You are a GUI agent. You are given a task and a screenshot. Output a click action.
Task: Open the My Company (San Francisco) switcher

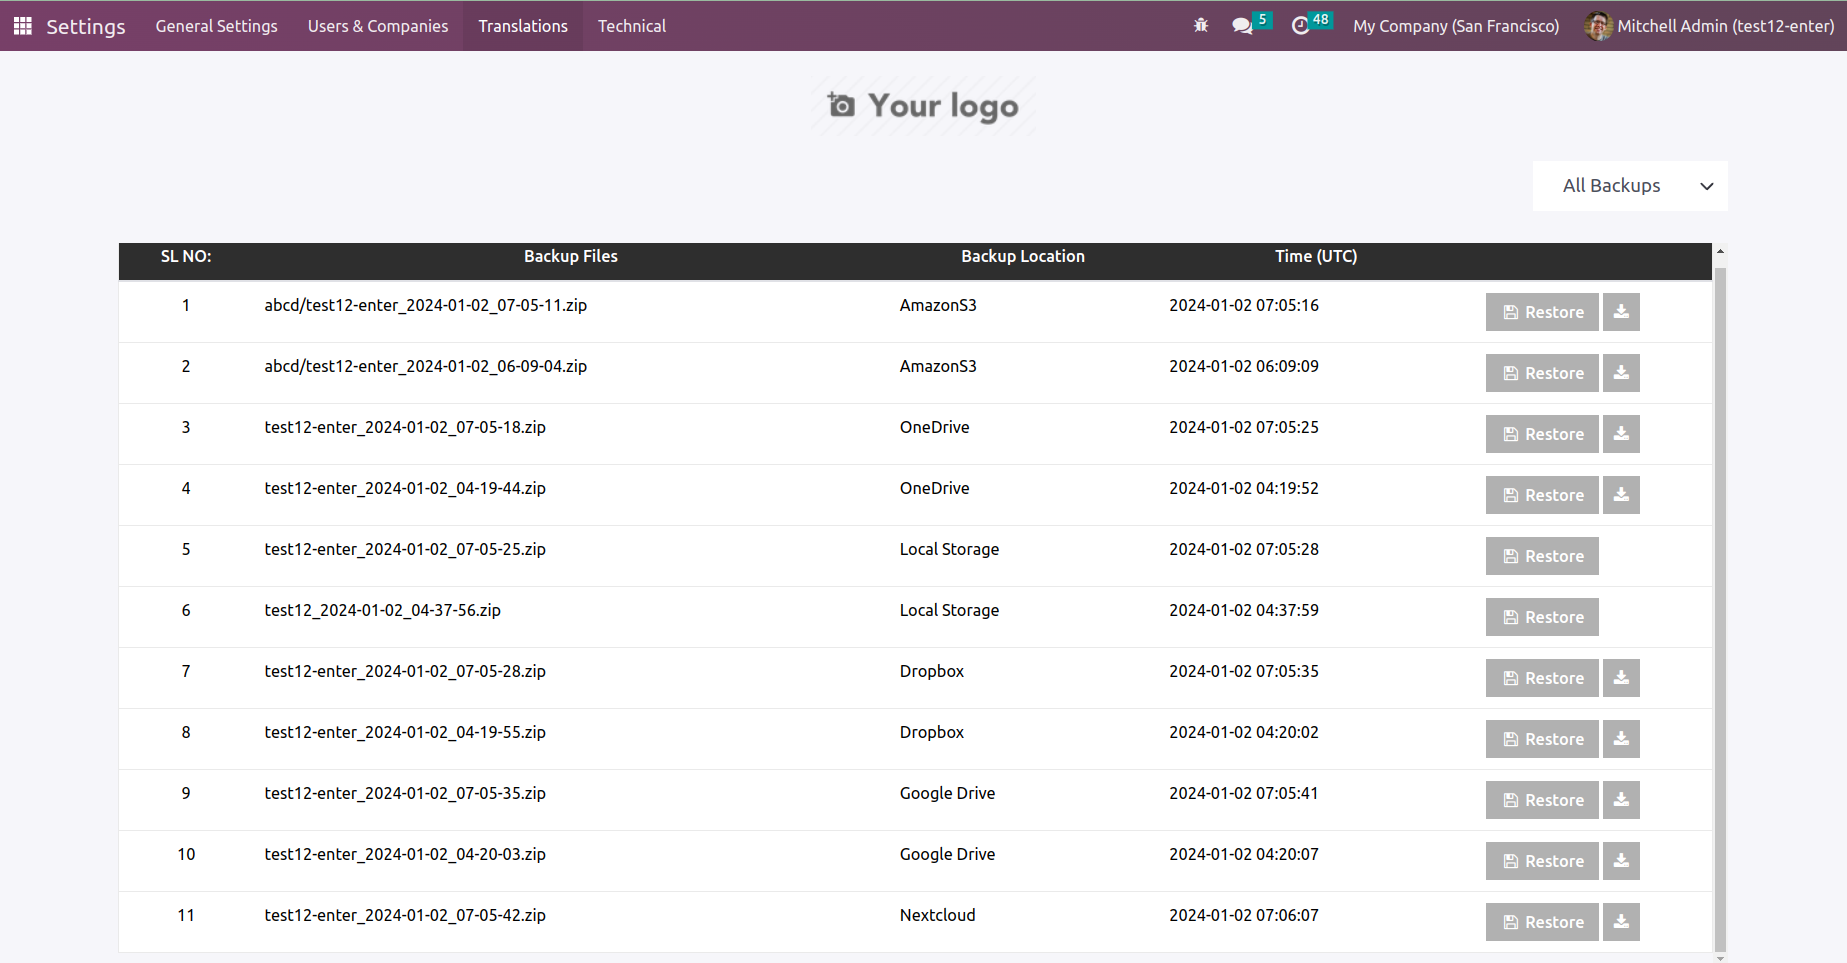pyautogui.click(x=1456, y=26)
